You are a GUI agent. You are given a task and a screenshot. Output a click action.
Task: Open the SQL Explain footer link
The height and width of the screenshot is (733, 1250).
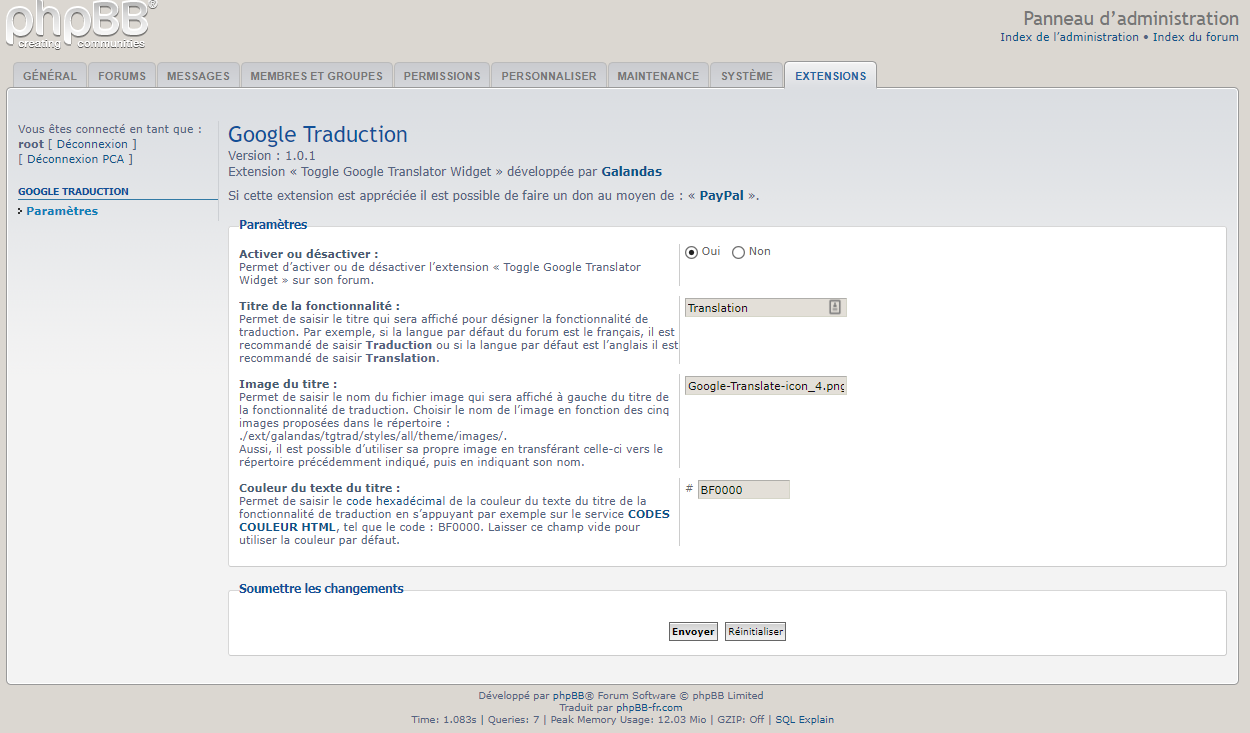coord(804,719)
